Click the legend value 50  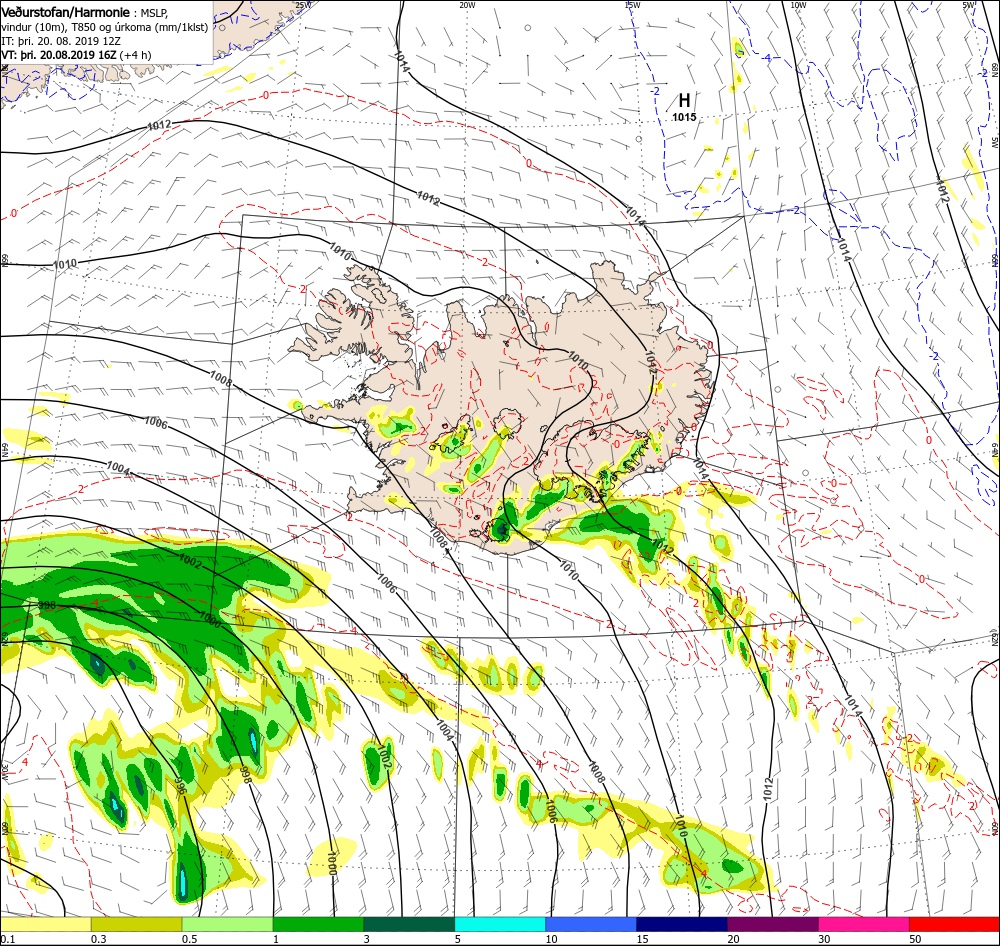(915, 939)
